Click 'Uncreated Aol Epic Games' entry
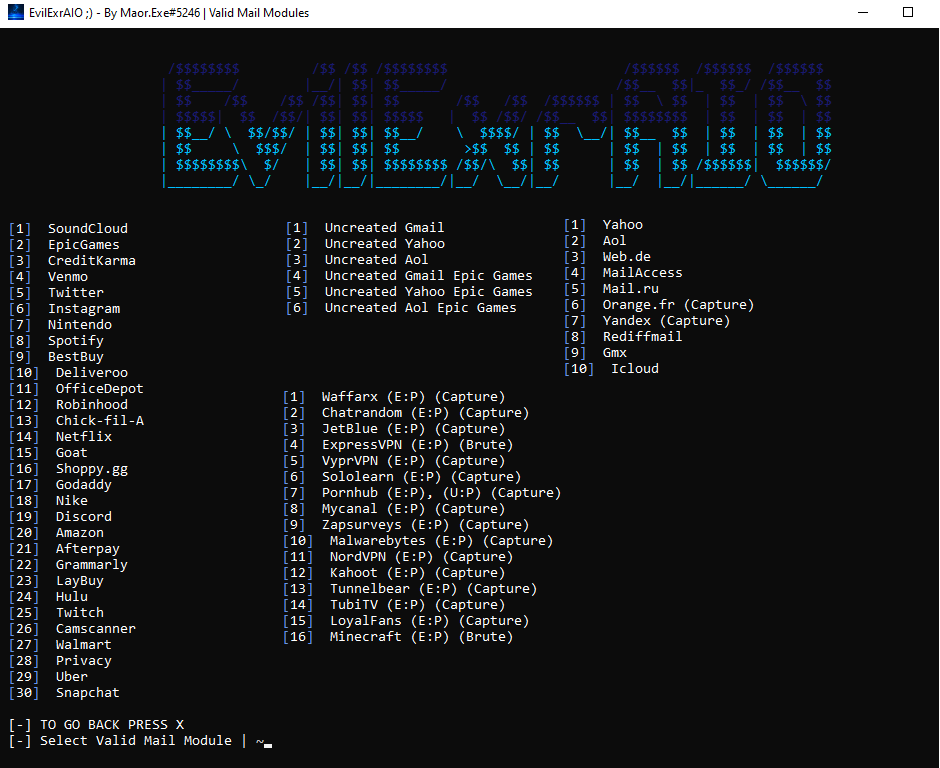This screenshot has width=940, height=768. (x=420, y=307)
